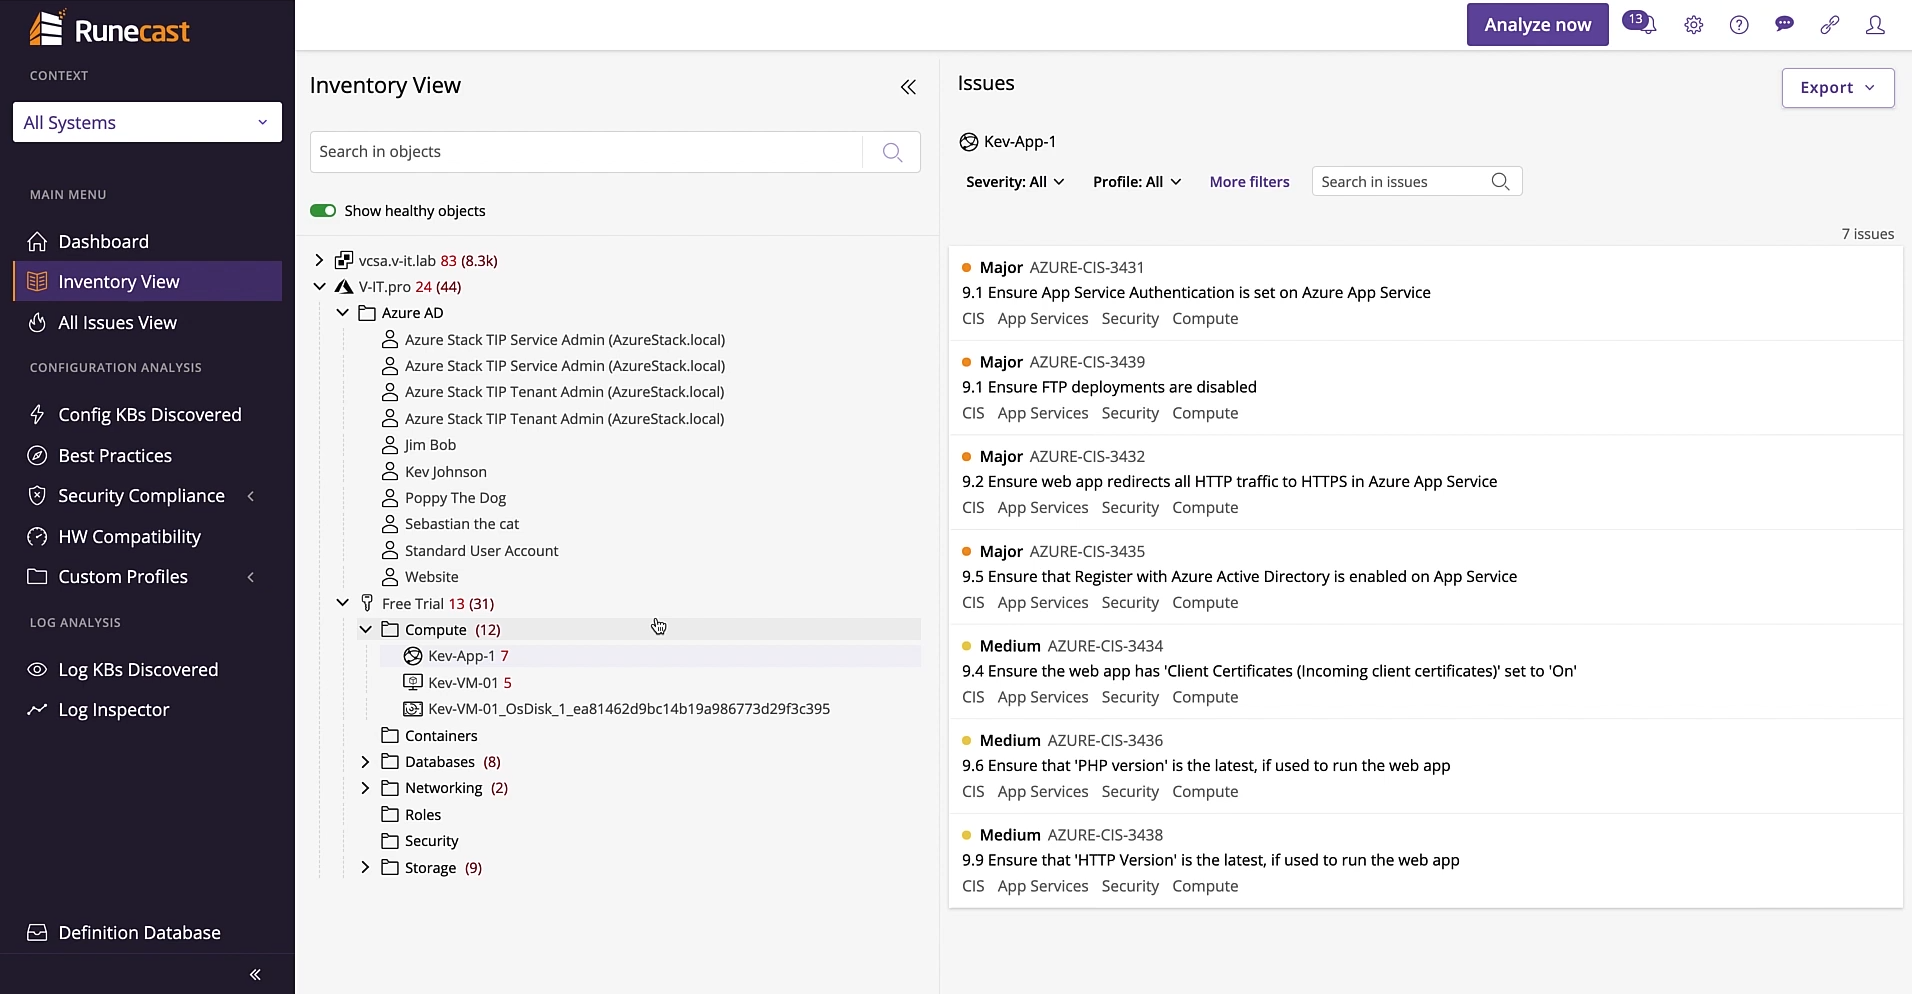Click the user icon beside Poppy The Dog
Viewport: 1912px width, 994px height.
(x=390, y=498)
